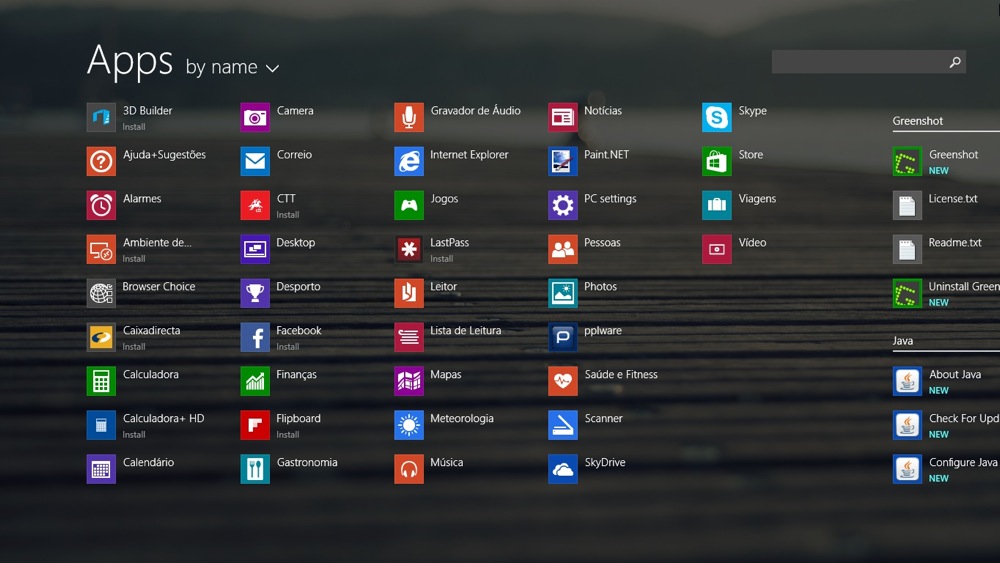Launch the Scanner icon
Viewport: 1000px width, 563px height.
(x=562, y=425)
